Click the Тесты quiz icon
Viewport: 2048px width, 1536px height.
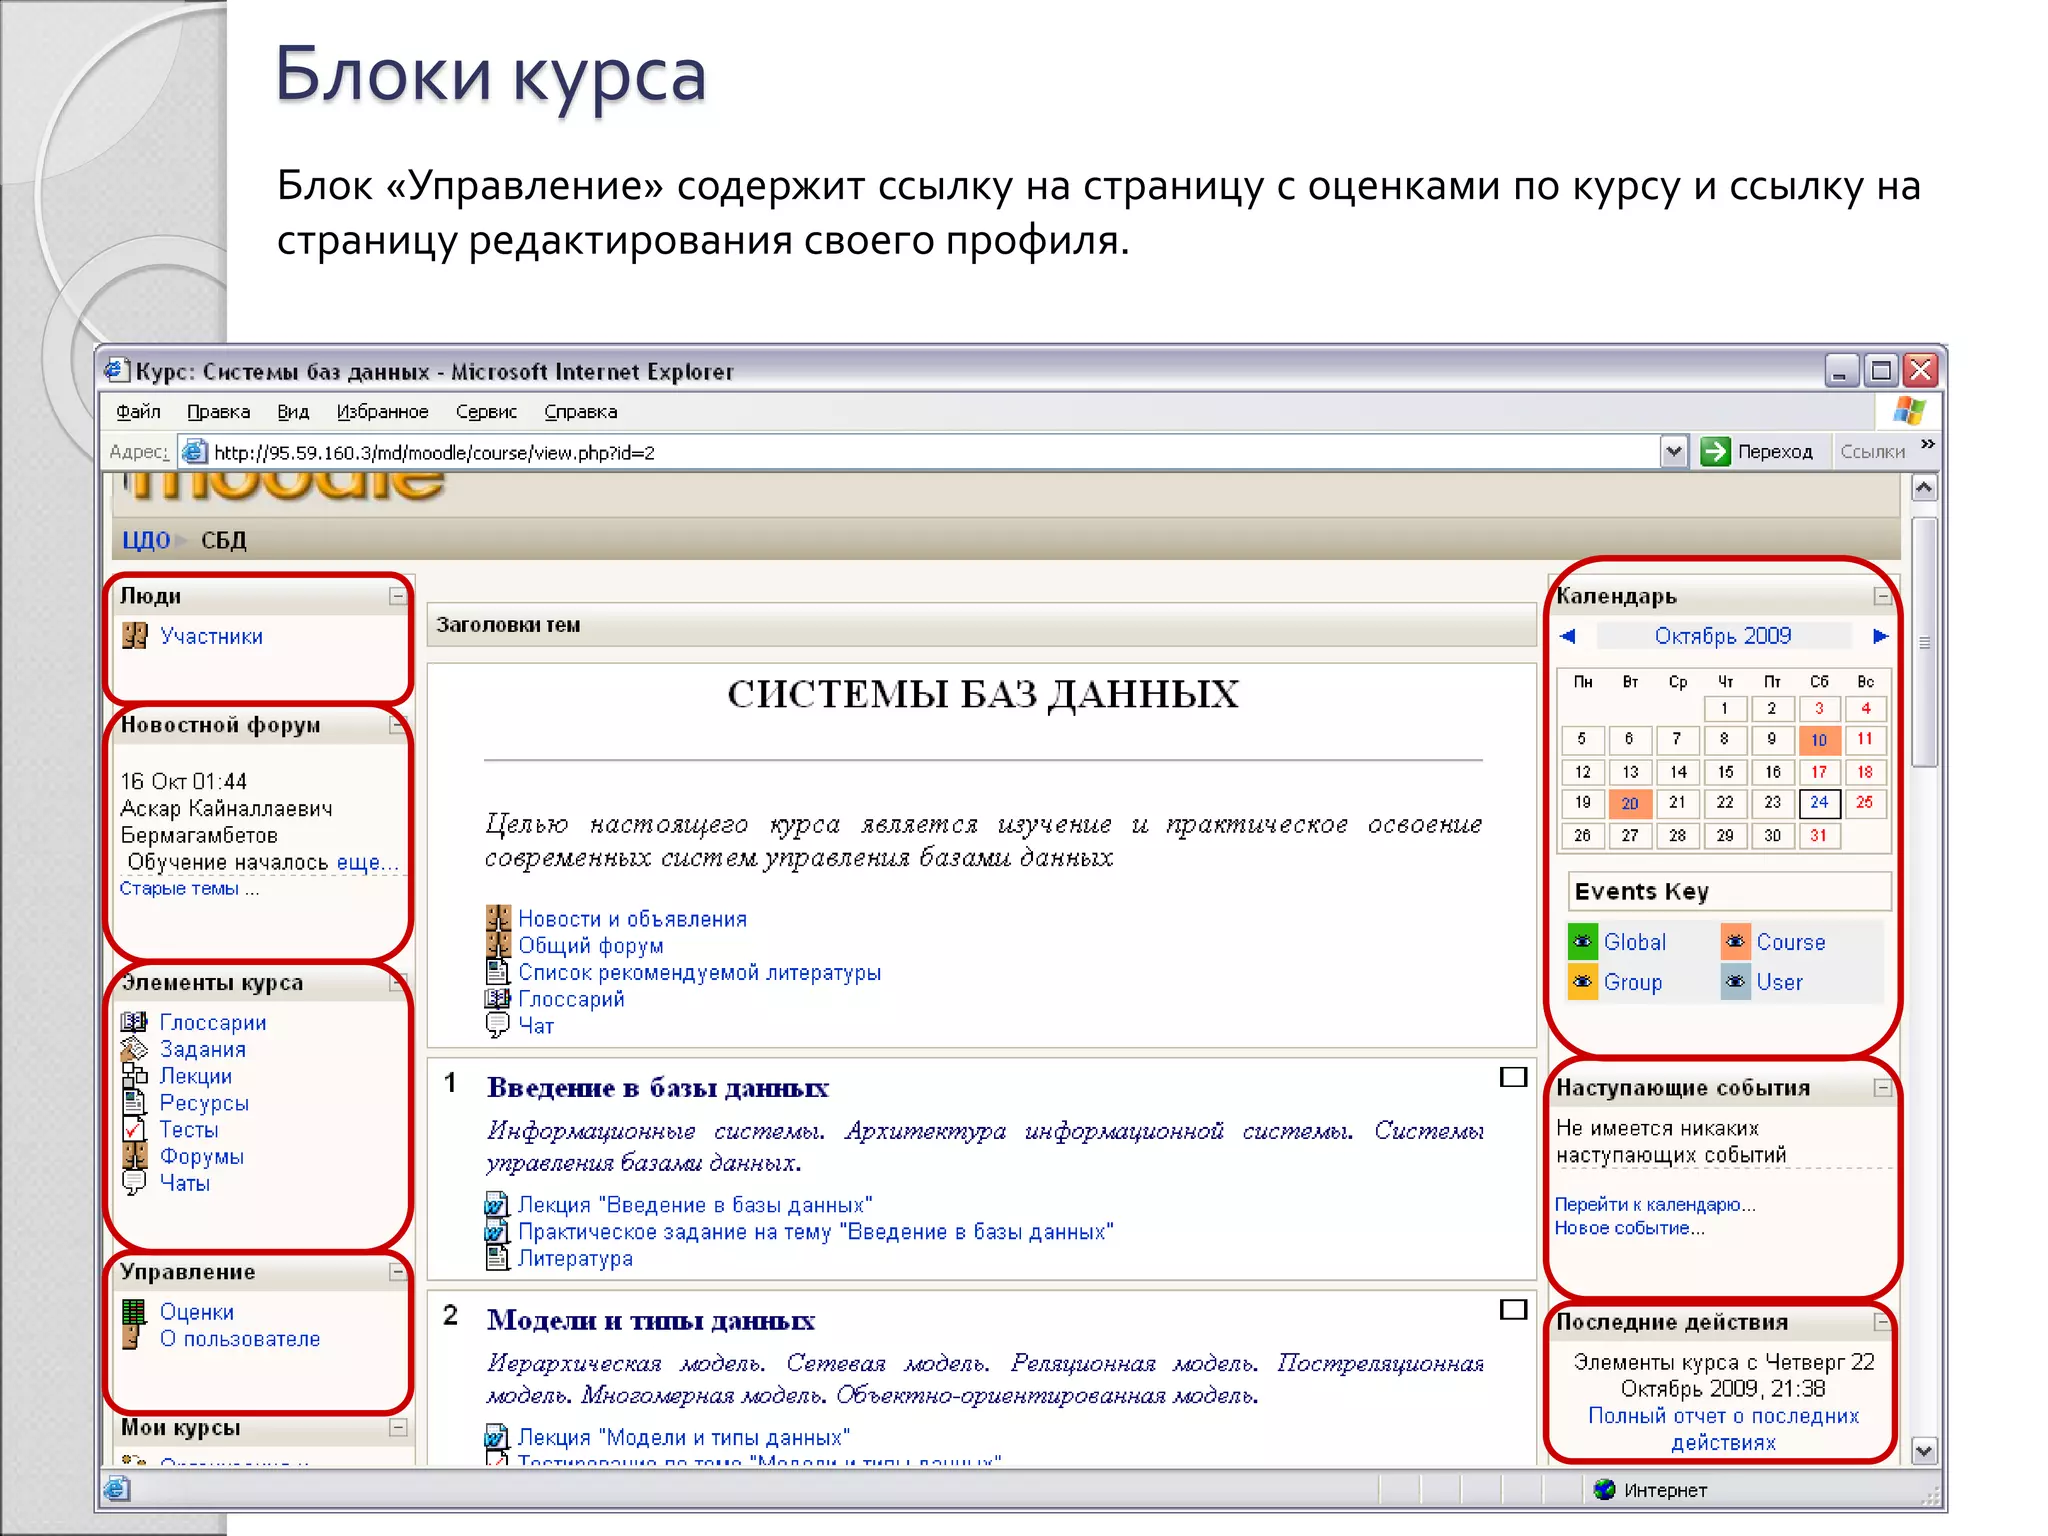click(x=134, y=1130)
